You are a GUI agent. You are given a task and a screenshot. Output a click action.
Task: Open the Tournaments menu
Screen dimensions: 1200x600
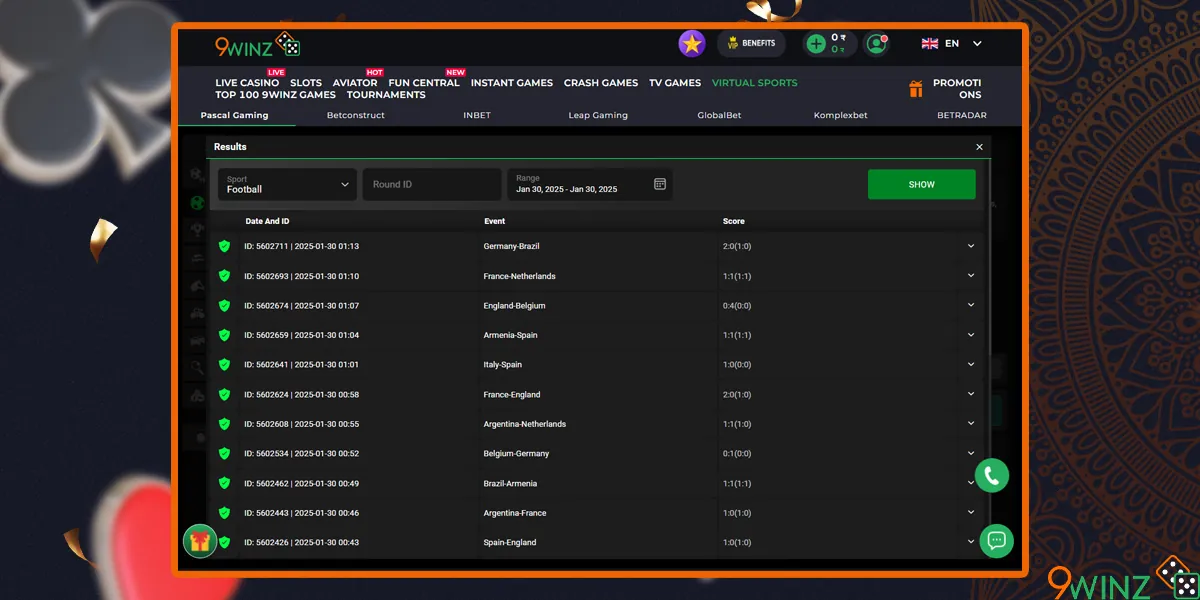pyautogui.click(x=386, y=95)
